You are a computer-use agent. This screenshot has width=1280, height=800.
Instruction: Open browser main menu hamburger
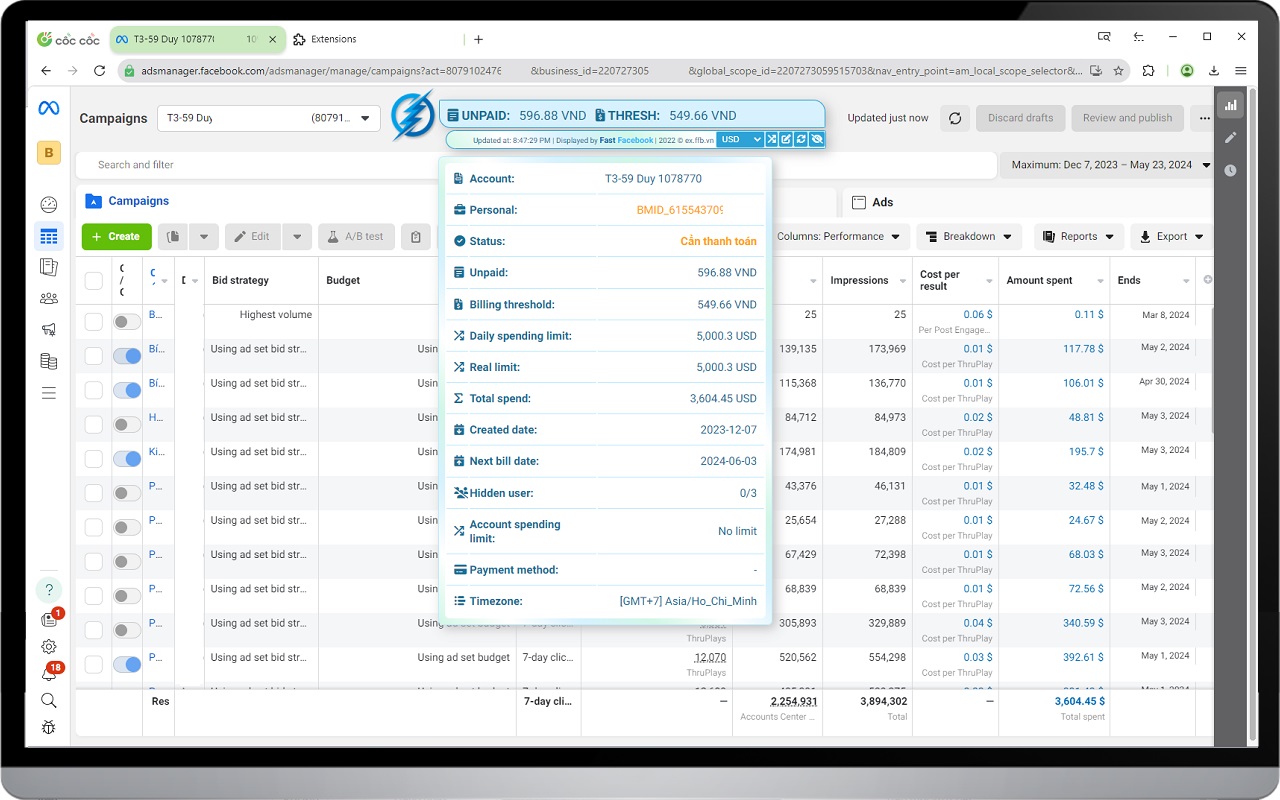tap(1241, 71)
